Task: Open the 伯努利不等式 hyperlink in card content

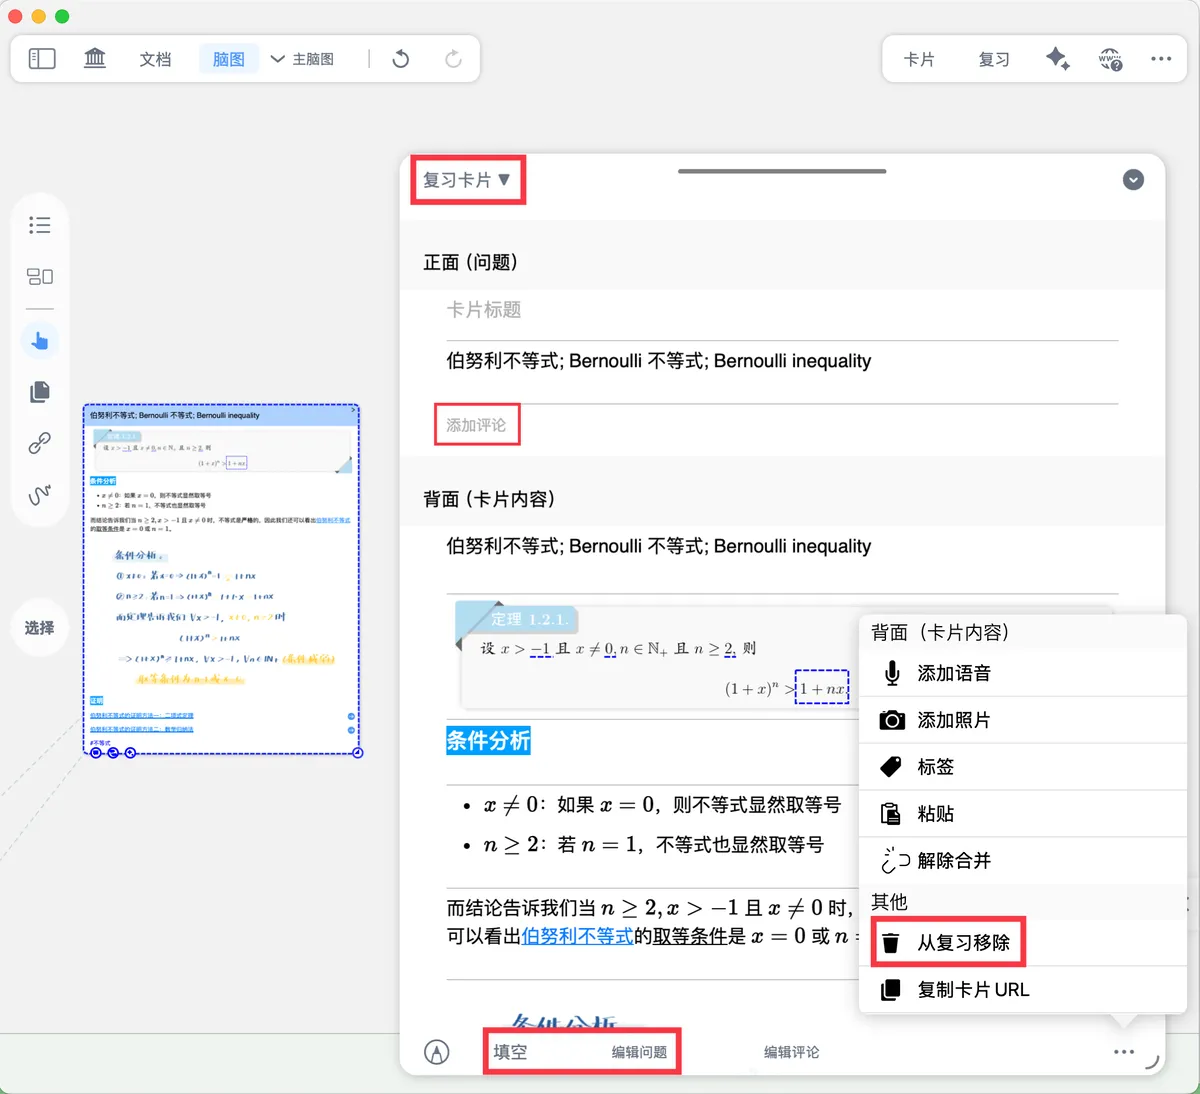Action: 577,937
